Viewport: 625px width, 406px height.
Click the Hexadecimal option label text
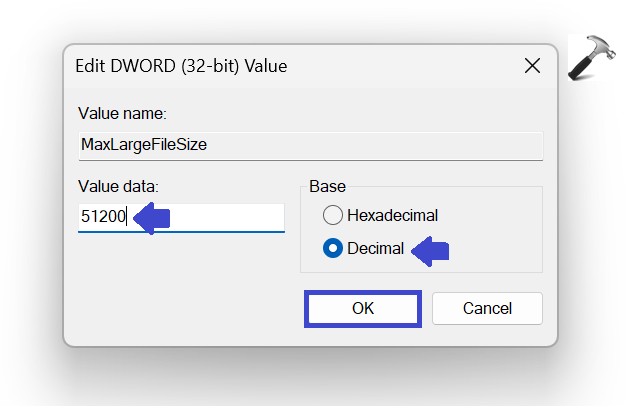click(392, 215)
